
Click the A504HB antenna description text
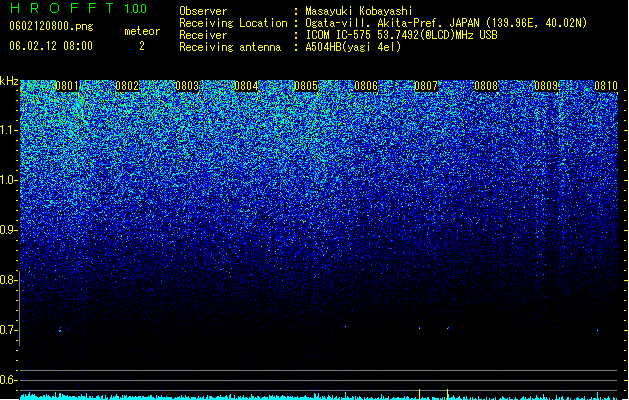tap(353, 47)
